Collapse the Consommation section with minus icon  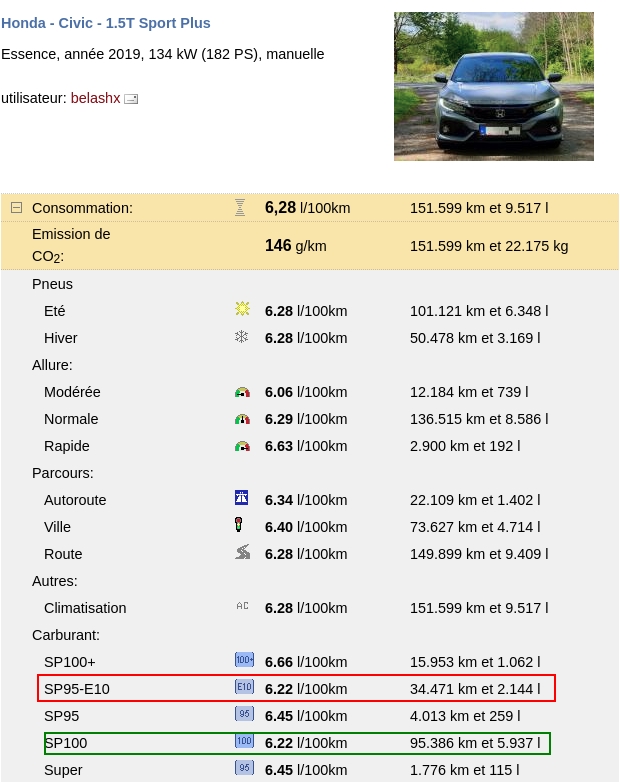pyautogui.click(x=16, y=208)
